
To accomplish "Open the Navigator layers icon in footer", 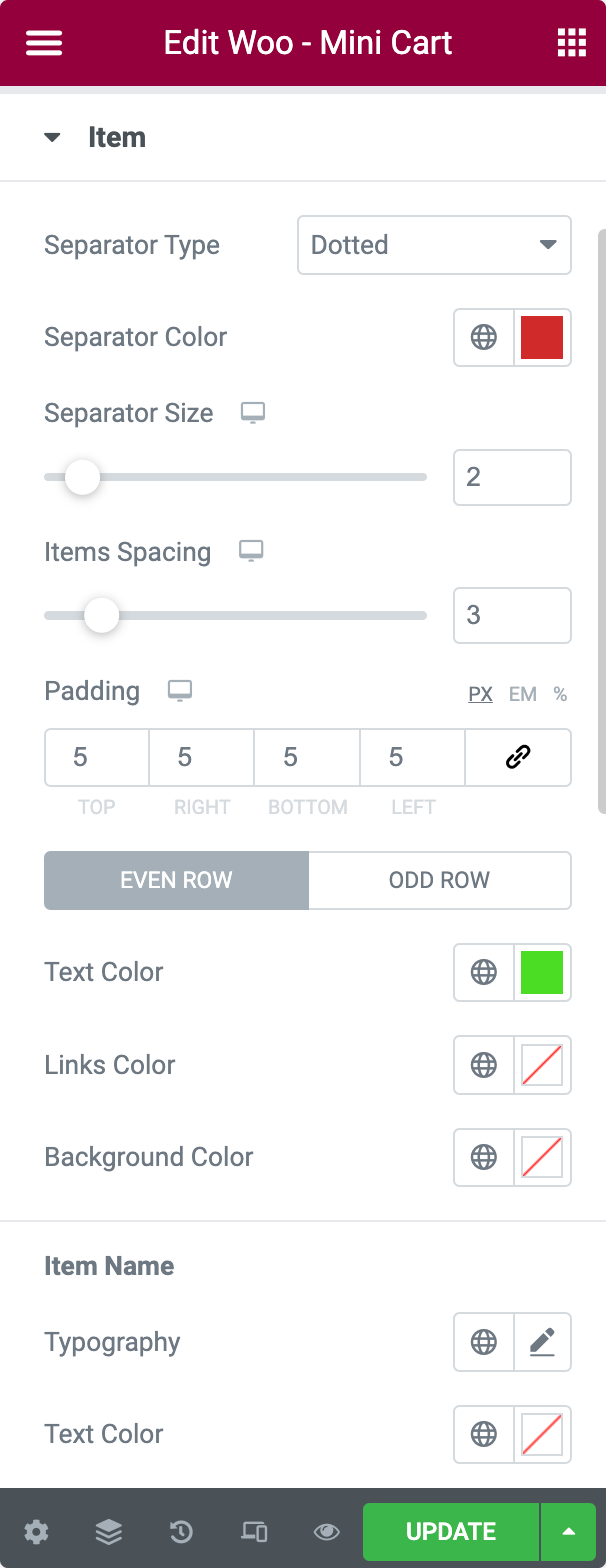I will pos(108,1531).
